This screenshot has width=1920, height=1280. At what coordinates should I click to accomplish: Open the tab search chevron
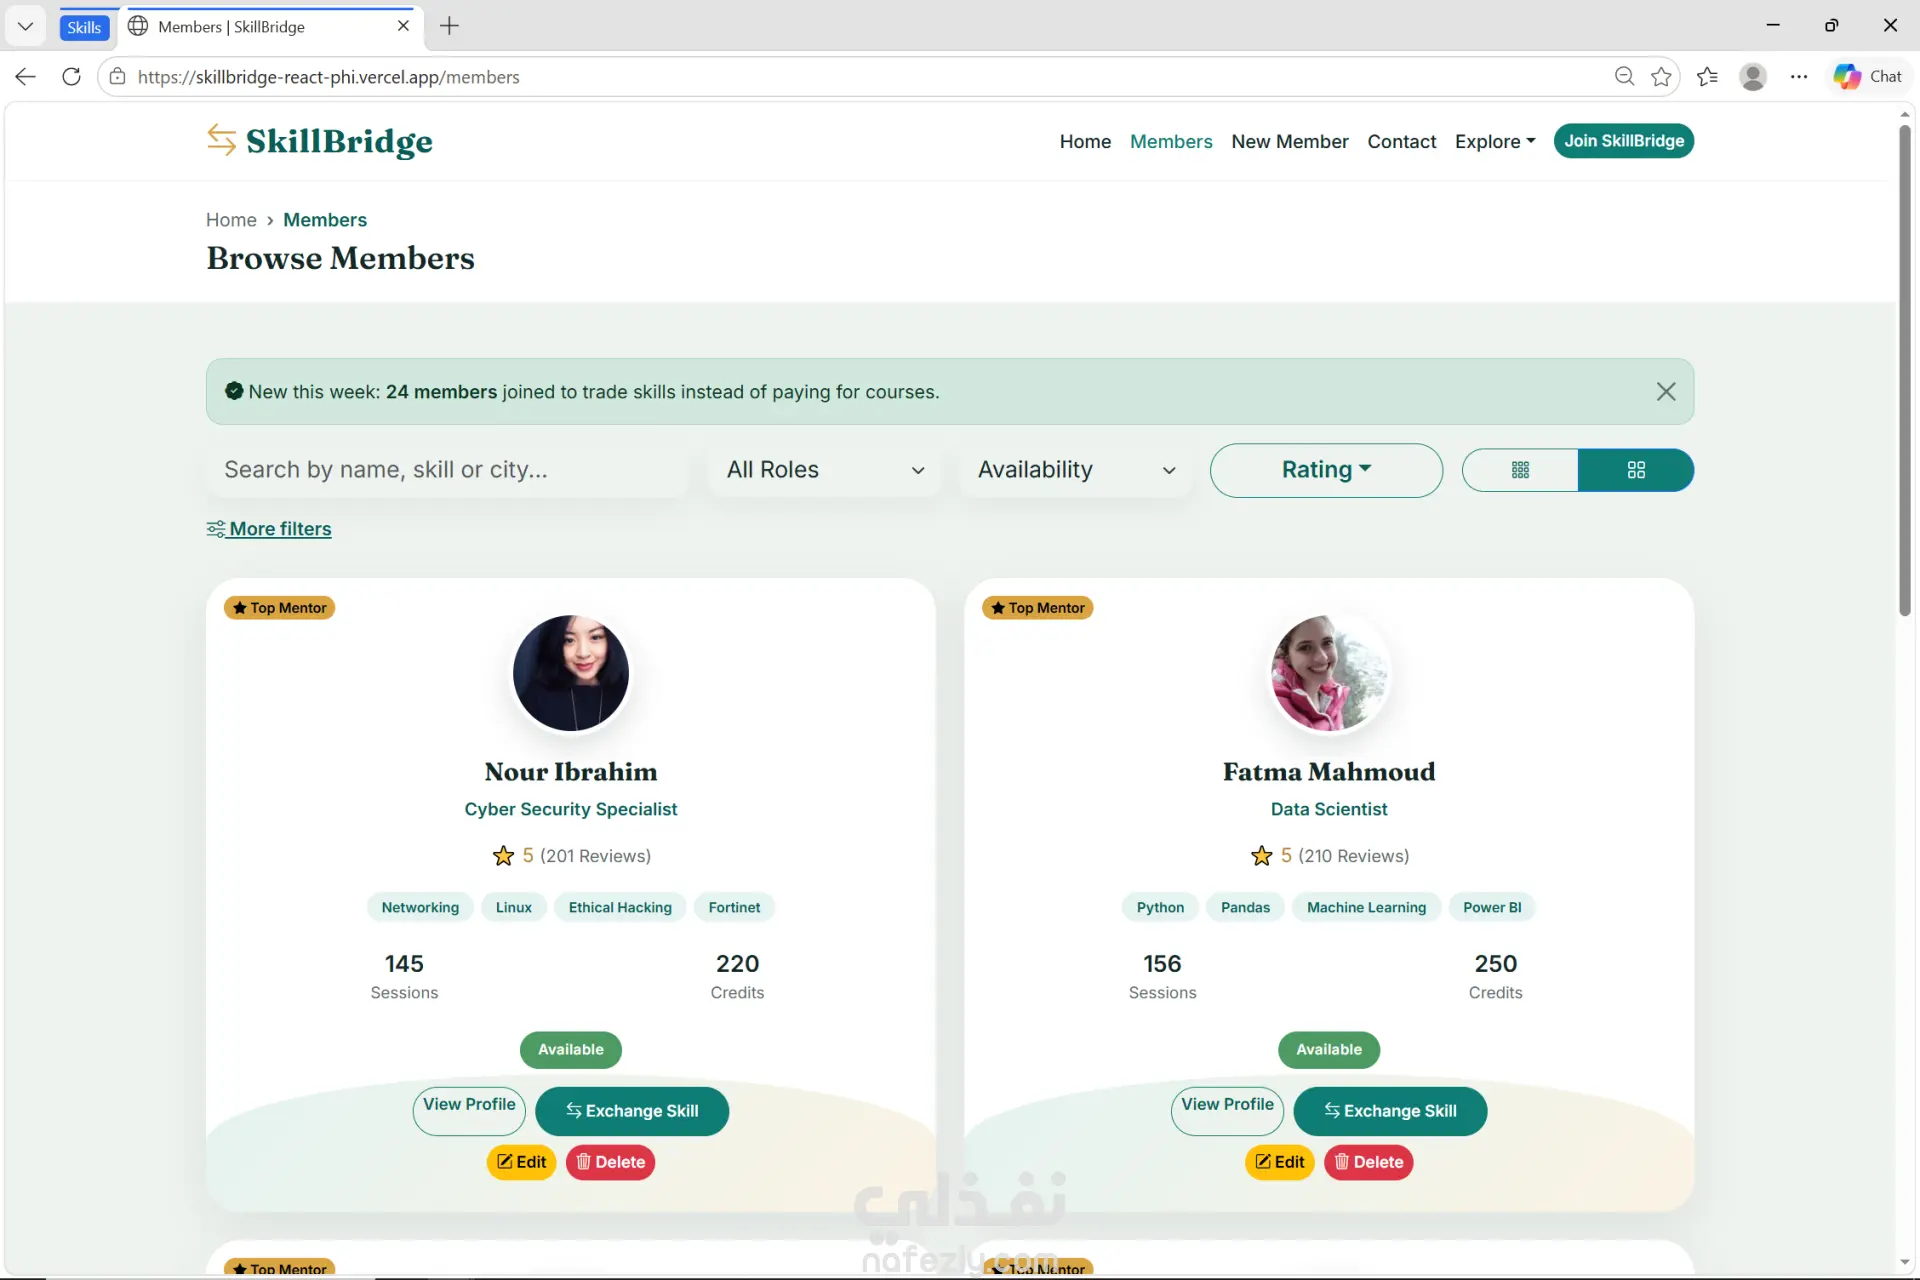[26, 26]
